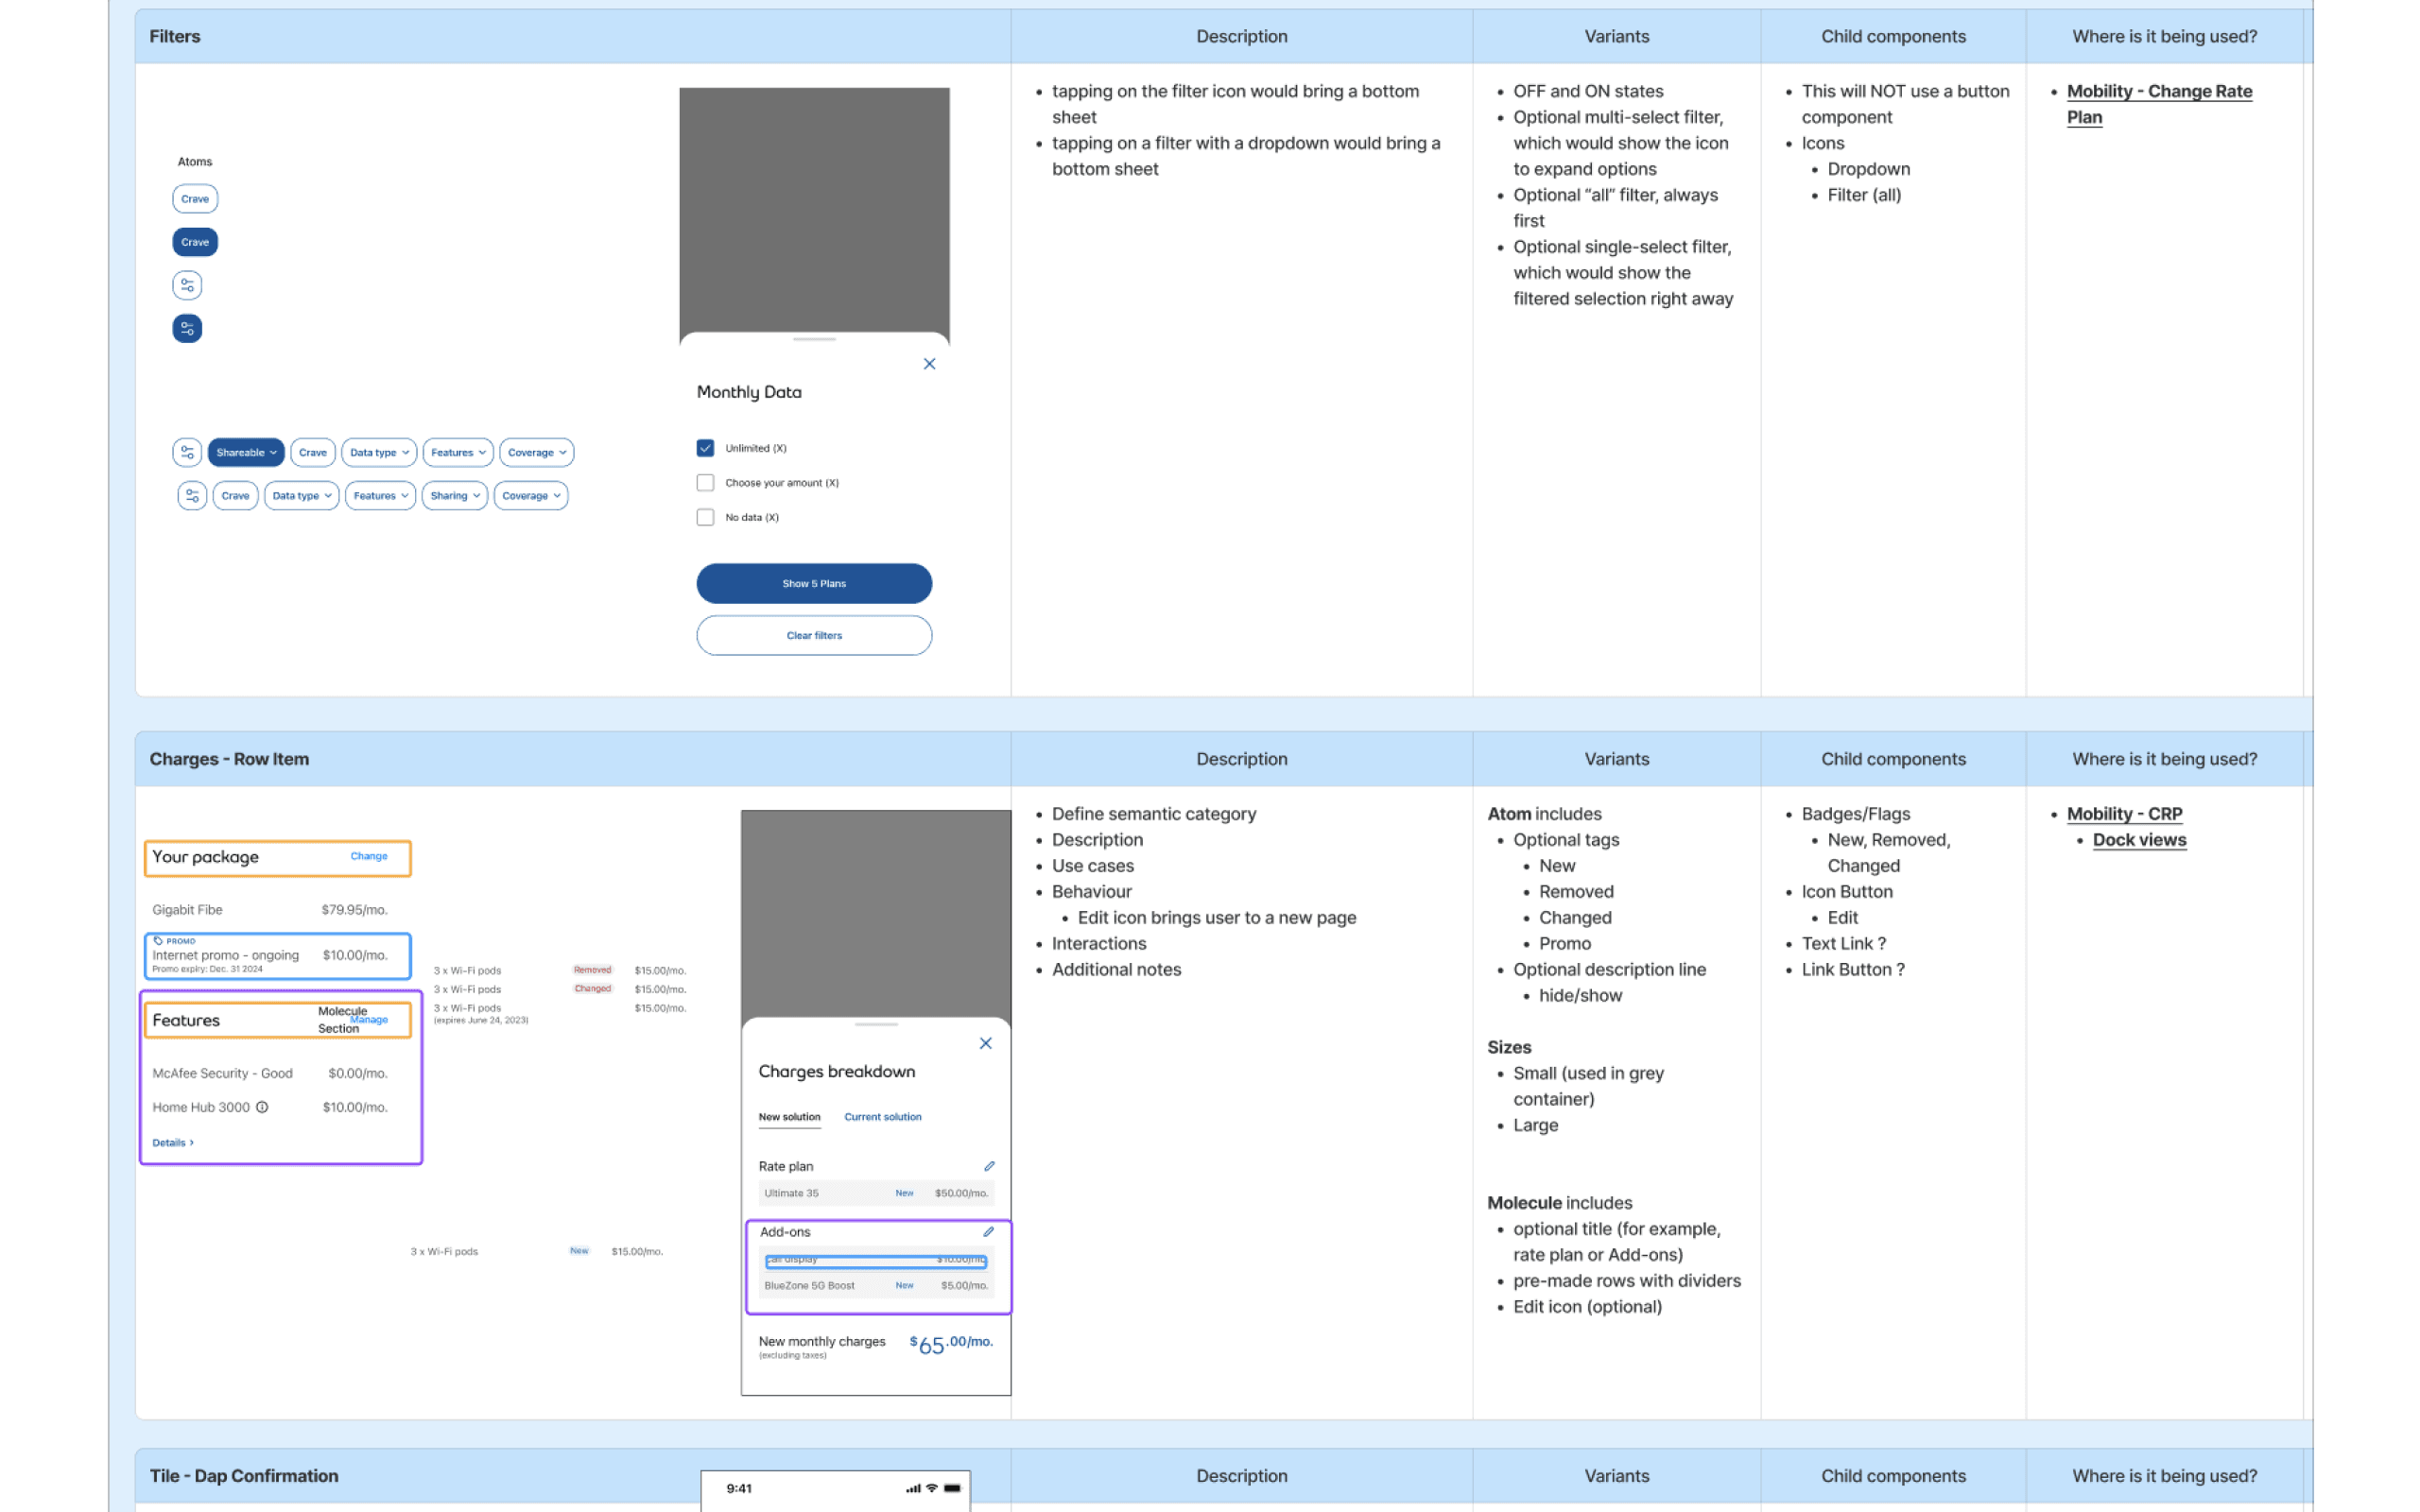Click the Dock views link
The width and height of the screenshot is (2420, 1512).
click(2139, 840)
